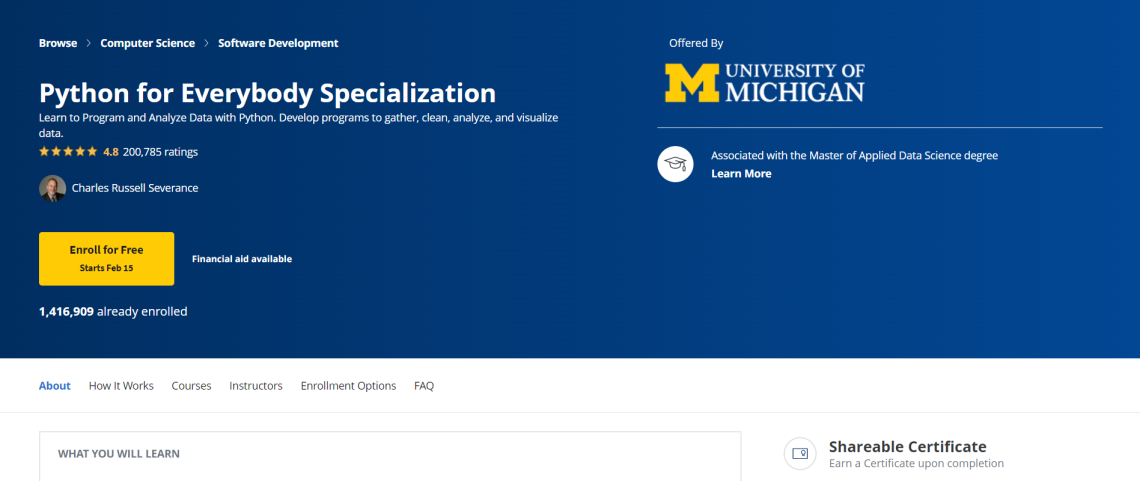Screen dimensions: 1140x481
Task: Go to Computer Science breadcrumb
Action: 148,43
